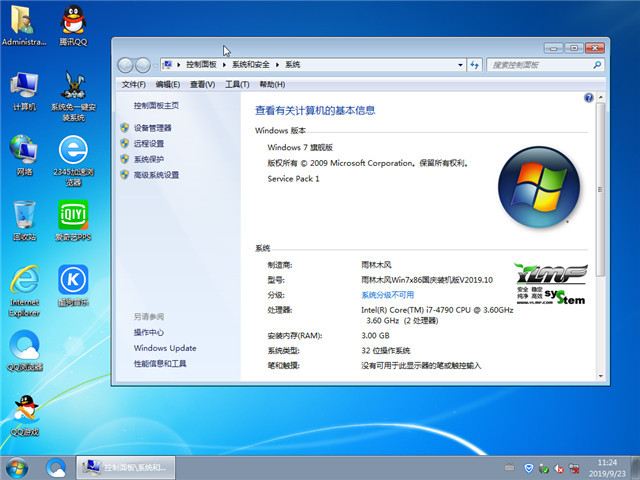
Task: Click Windows 7 旗舰版 text
Action: (x=300, y=147)
